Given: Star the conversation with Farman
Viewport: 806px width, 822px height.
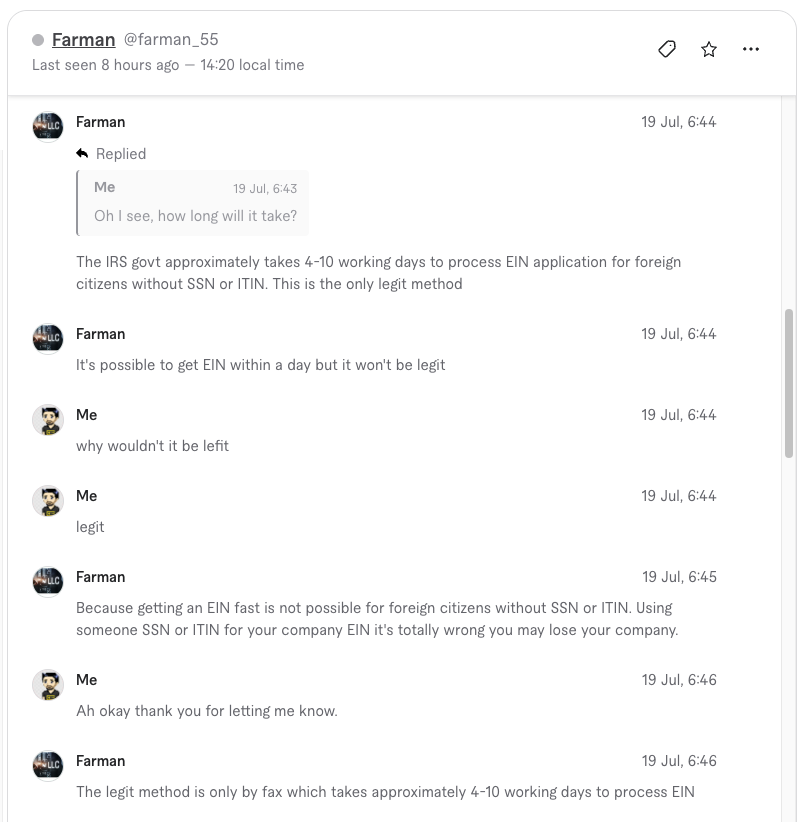Looking at the screenshot, I should [x=708, y=49].
